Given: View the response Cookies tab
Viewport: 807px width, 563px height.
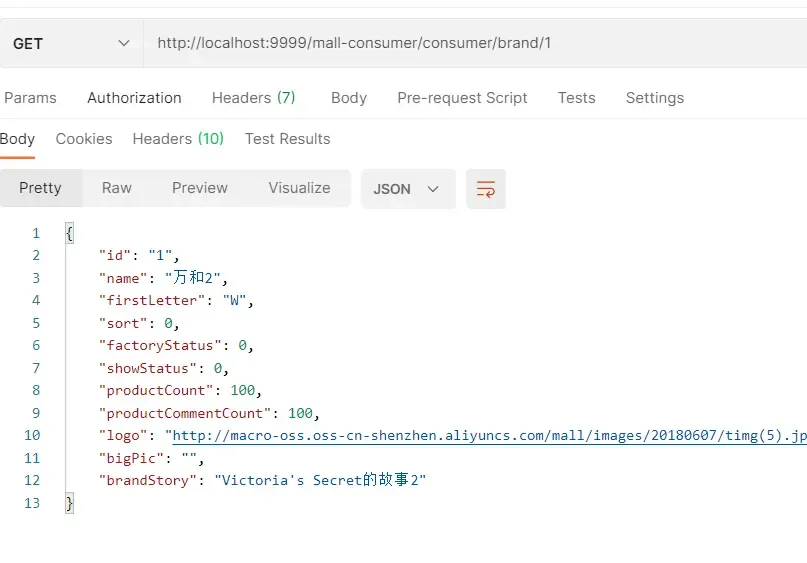Looking at the screenshot, I should pos(84,139).
